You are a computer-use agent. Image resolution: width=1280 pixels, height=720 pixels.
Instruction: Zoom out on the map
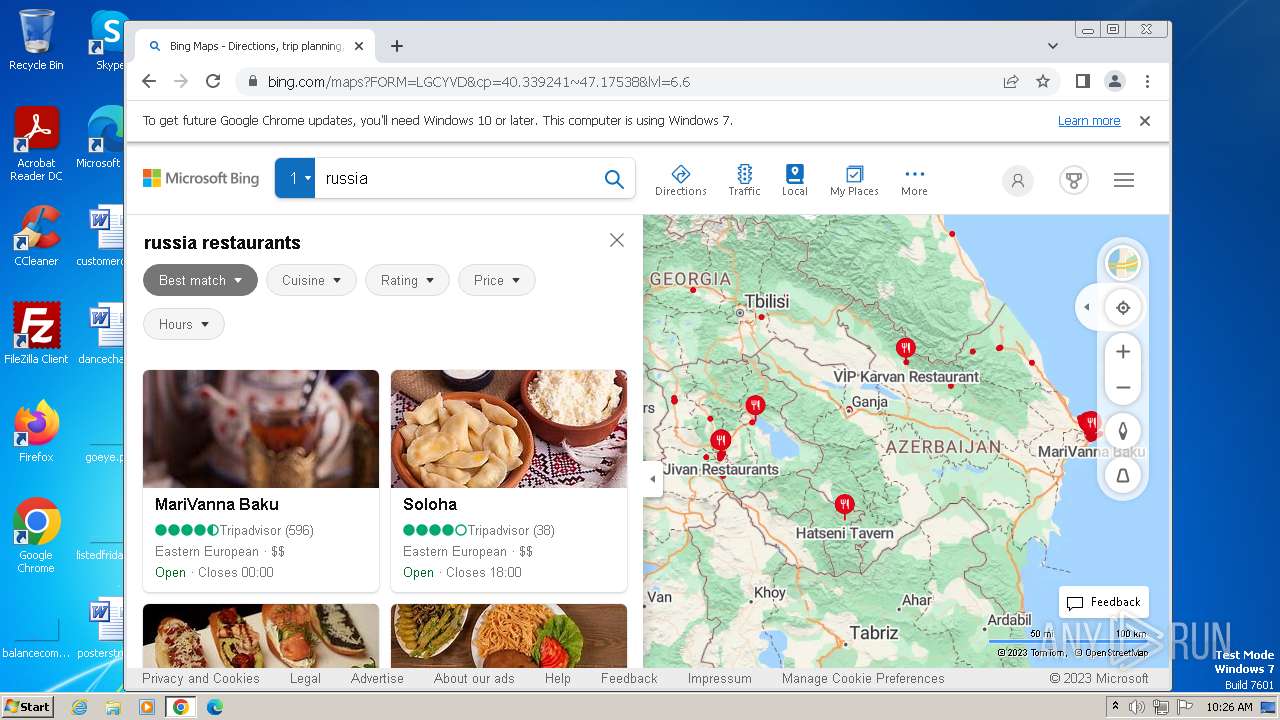pyautogui.click(x=1123, y=388)
